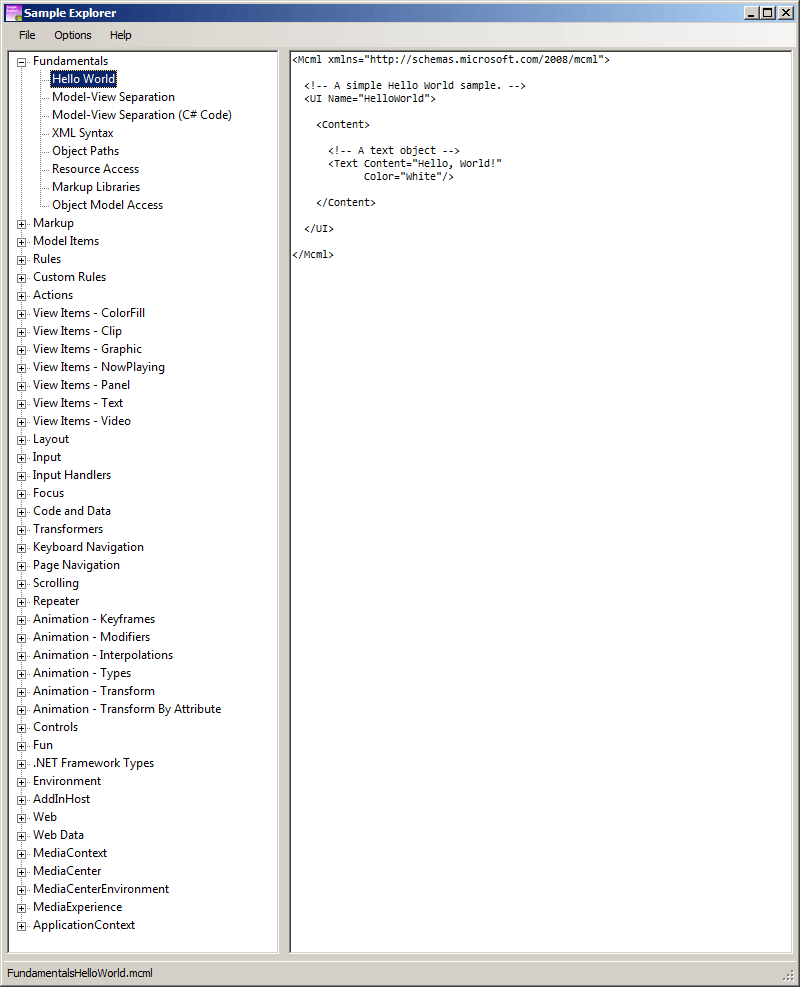Viewport: 800px width, 987px height.
Task: Select the MediaExperience tree label
Action: click(77, 907)
